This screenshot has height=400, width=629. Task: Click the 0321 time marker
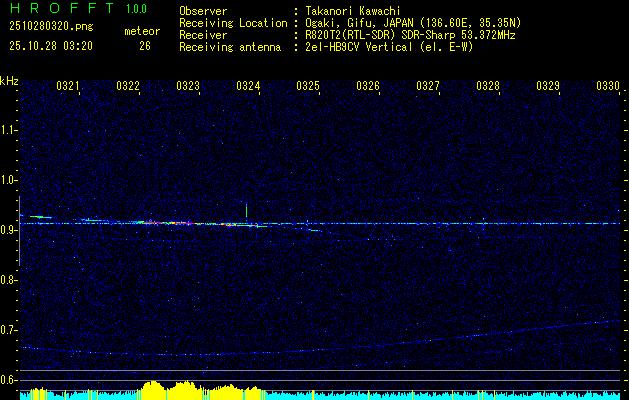pyautogui.click(x=68, y=86)
